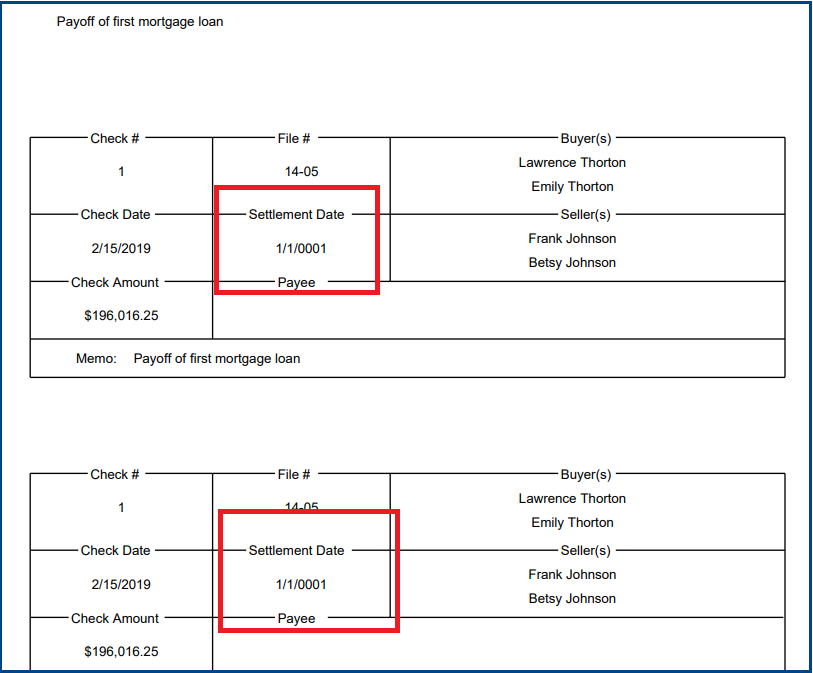Click the memo text 'Payoff of first mortgage loan'
The image size is (813, 673).
tap(217, 359)
